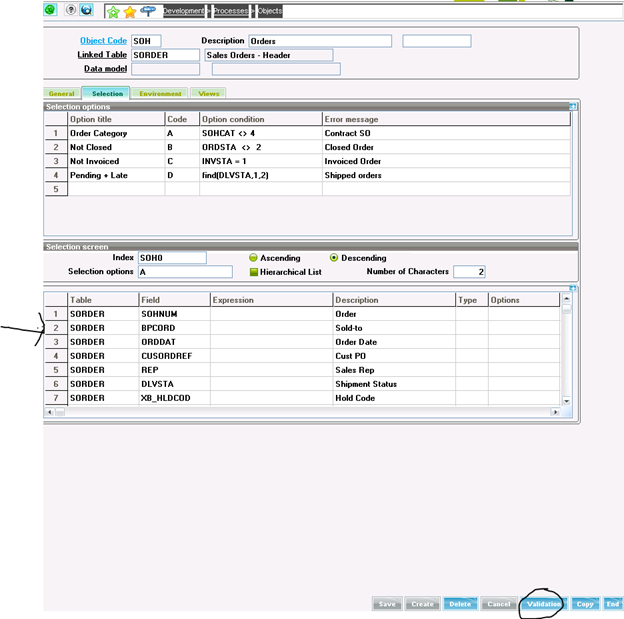Screen dimensions: 624x619
Task: Click the blue signpost icon
Action: click(148, 11)
